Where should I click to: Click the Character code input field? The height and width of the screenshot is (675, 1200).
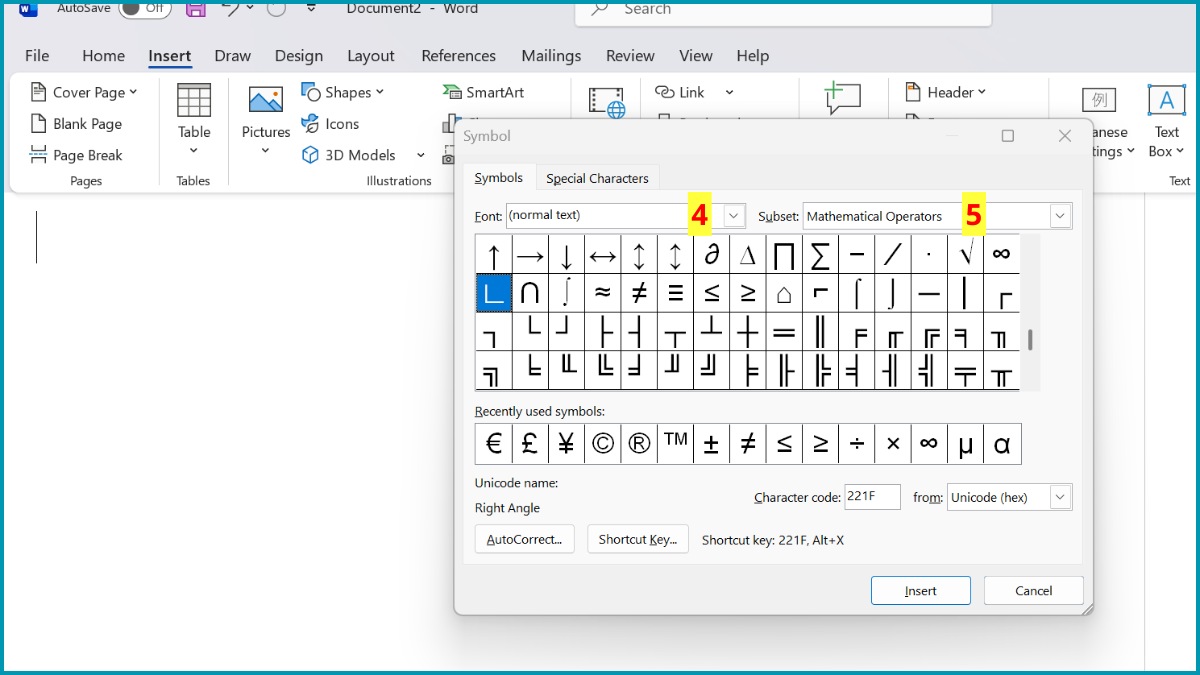tap(872, 497)
